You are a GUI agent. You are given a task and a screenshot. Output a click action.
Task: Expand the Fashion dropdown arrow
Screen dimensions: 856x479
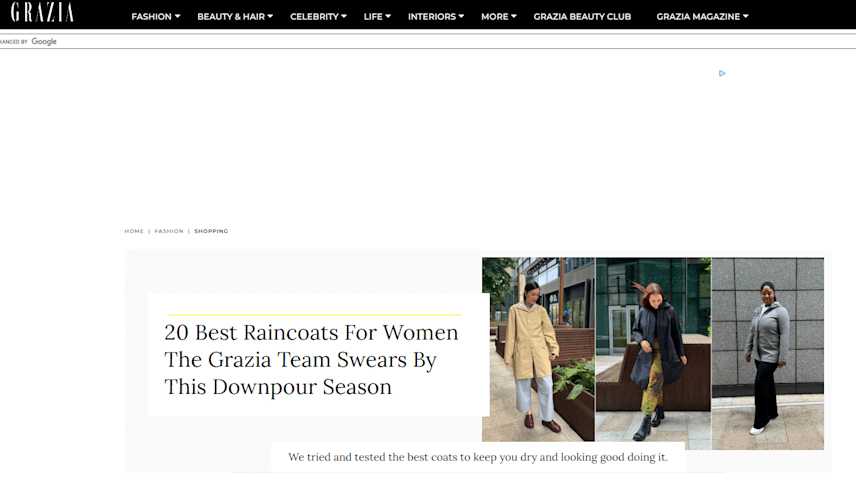tap(177, 16)
